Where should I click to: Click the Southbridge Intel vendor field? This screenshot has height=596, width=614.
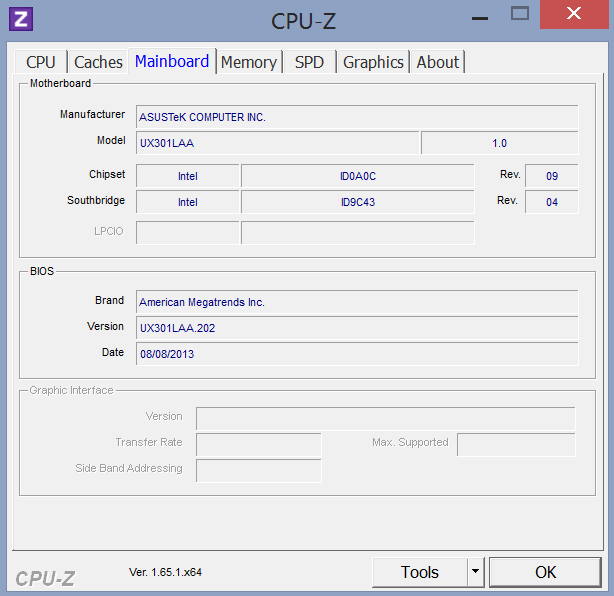pos(188,202)
